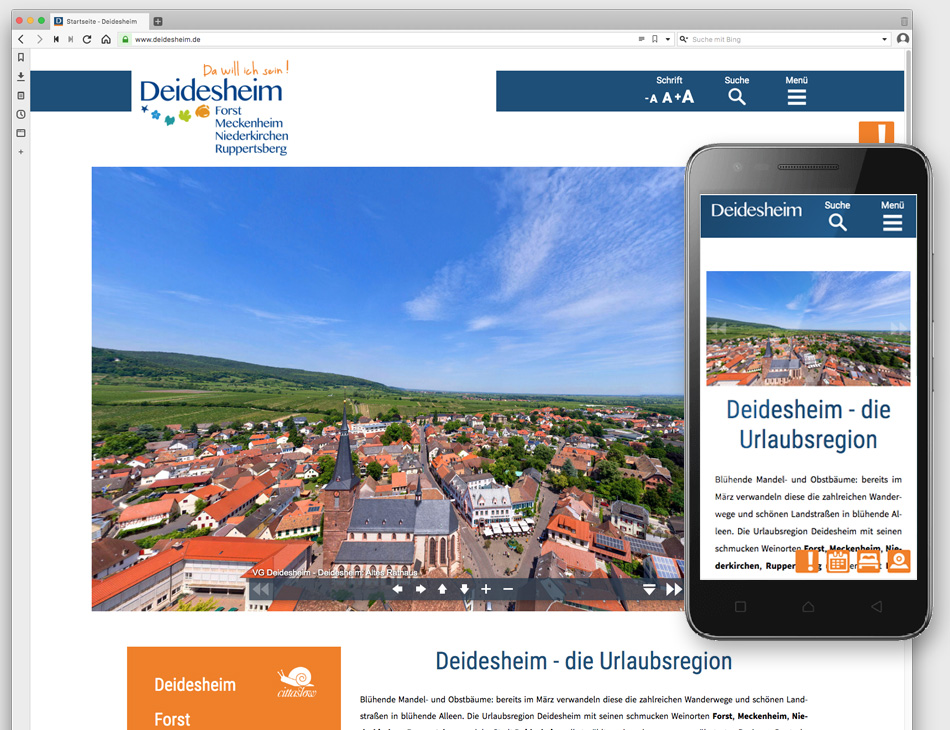
Task: Zoom in the panorama with plus button
Action: point(486,589)
